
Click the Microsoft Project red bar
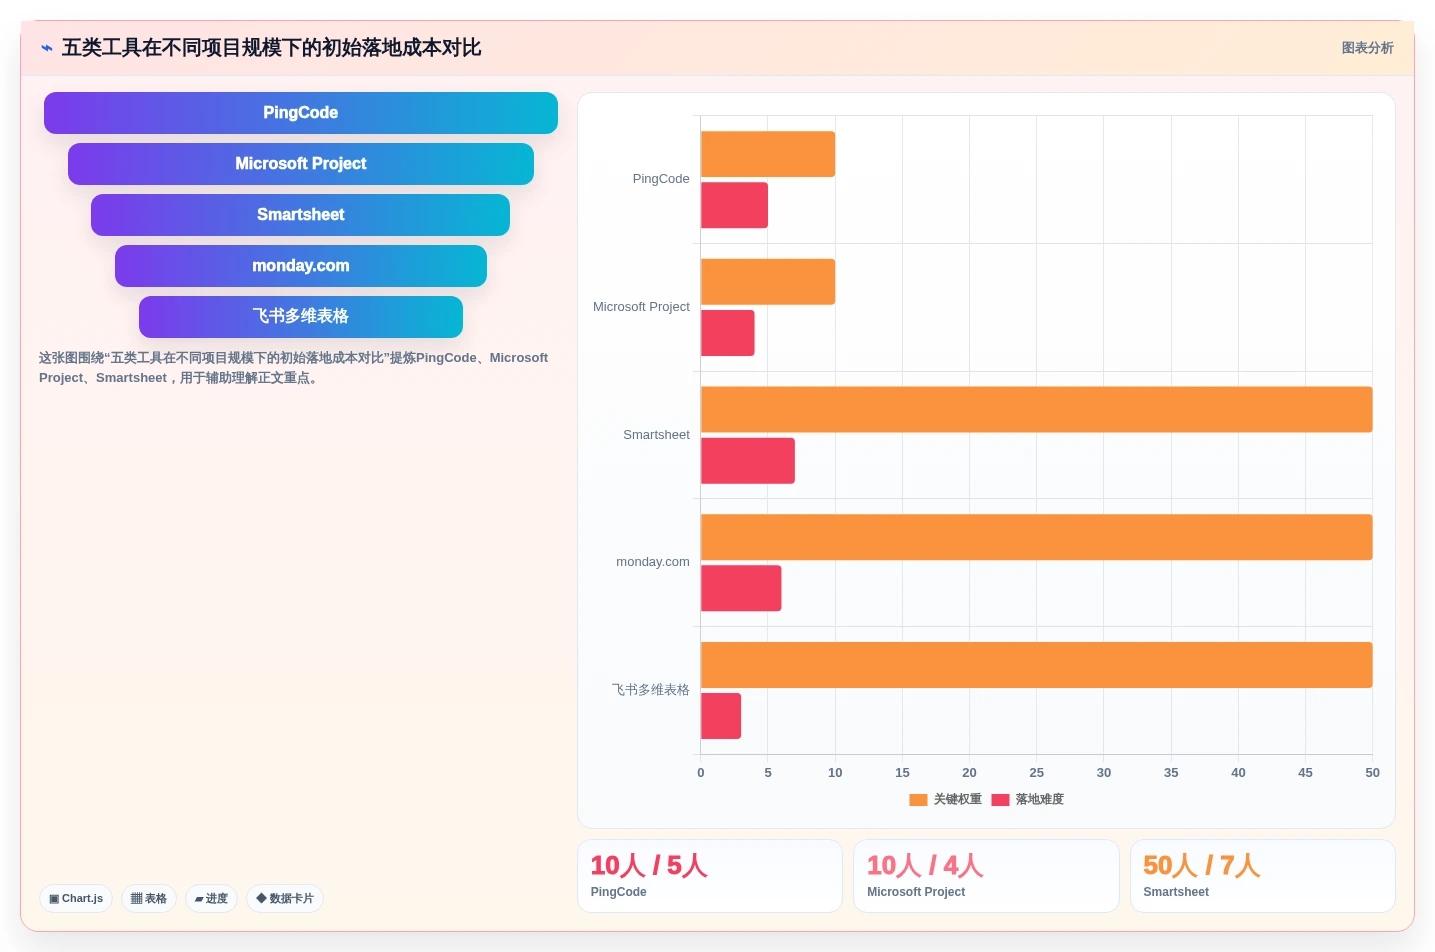tap(728, 333)
